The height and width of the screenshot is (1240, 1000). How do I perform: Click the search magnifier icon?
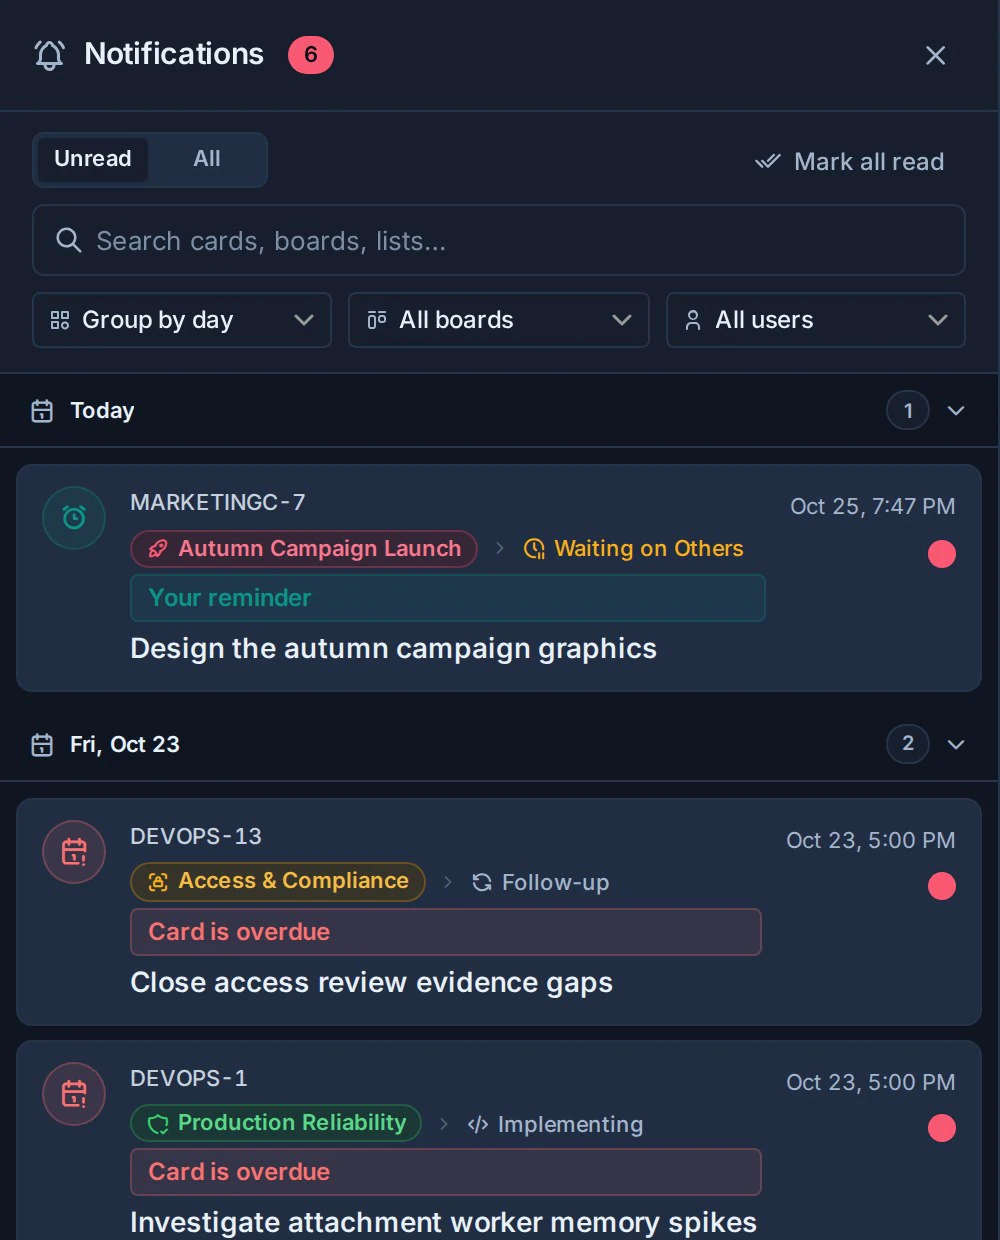point(68,240)
